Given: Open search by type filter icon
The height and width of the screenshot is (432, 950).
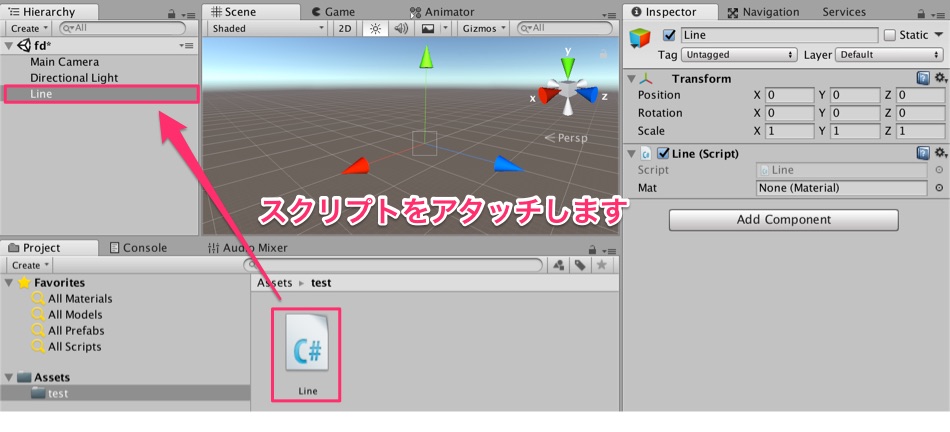Looking at the screenshot, I should point(559,265).
